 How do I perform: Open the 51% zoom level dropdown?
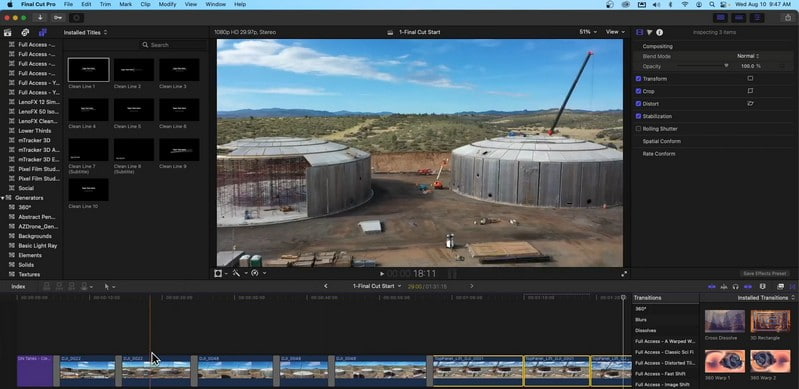[588, 32]
